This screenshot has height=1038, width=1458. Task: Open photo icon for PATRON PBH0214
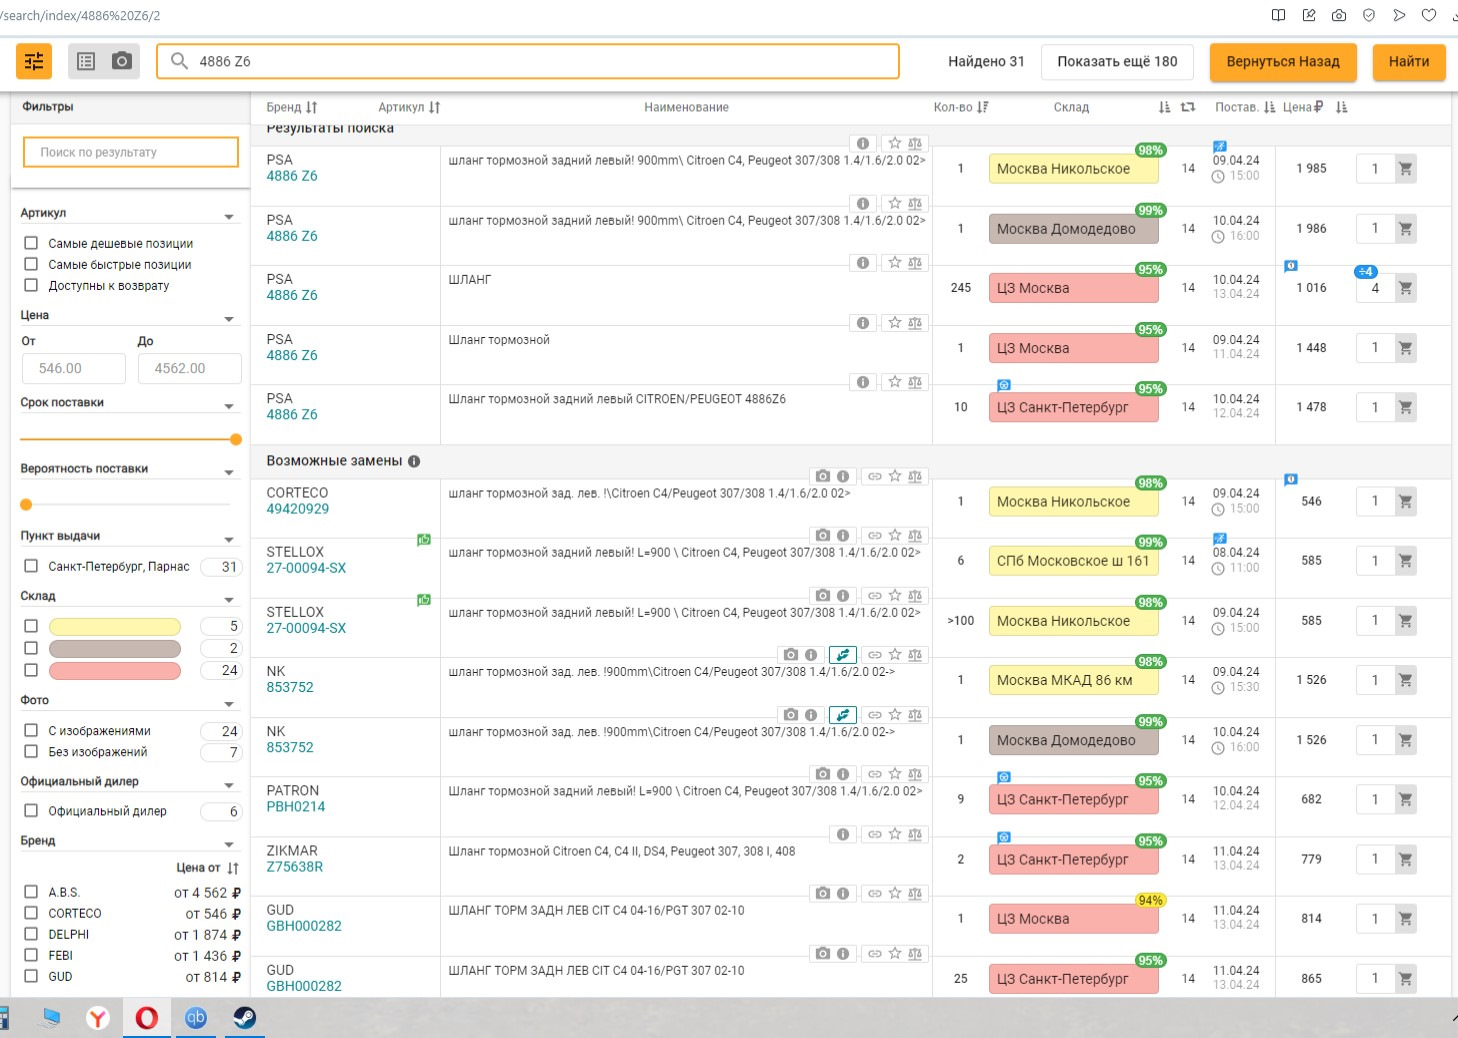click(x=822, y=774)
